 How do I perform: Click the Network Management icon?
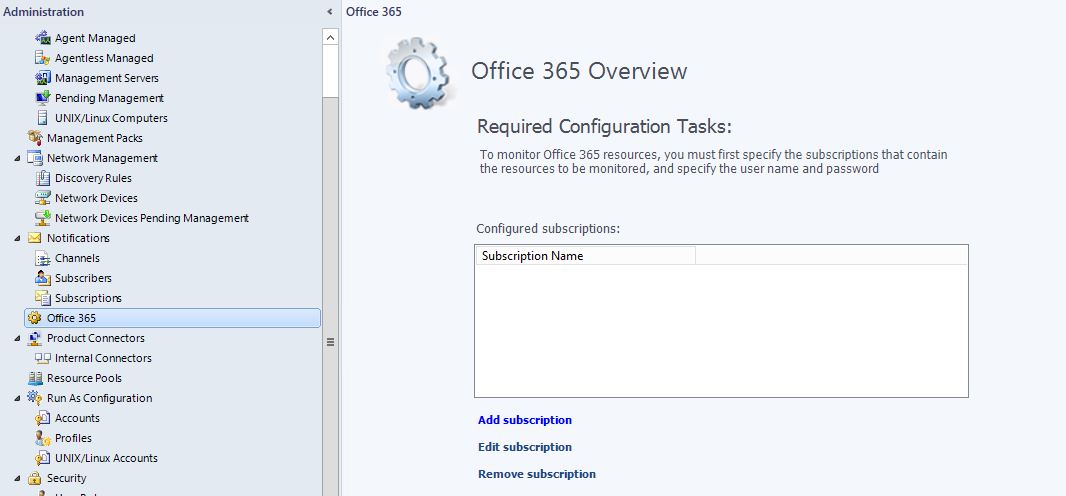[x=35, y=158]
